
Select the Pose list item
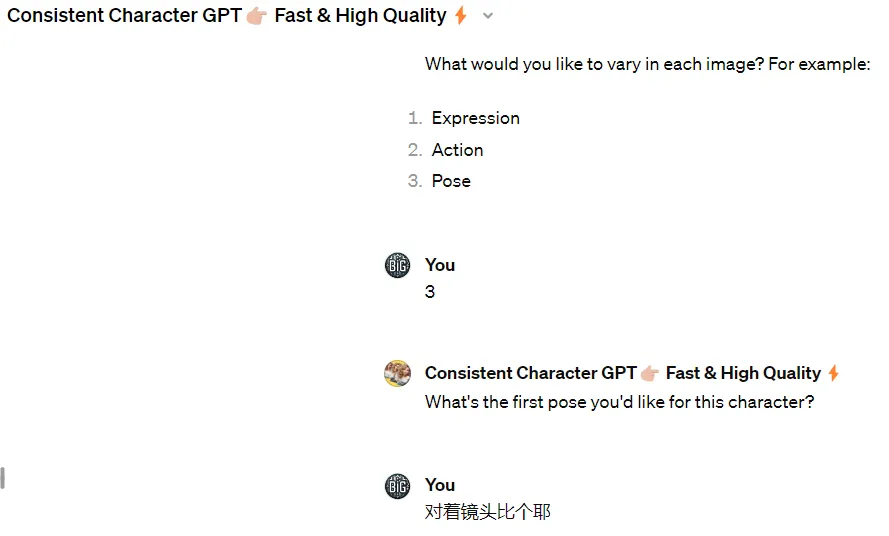coord(451,181)
